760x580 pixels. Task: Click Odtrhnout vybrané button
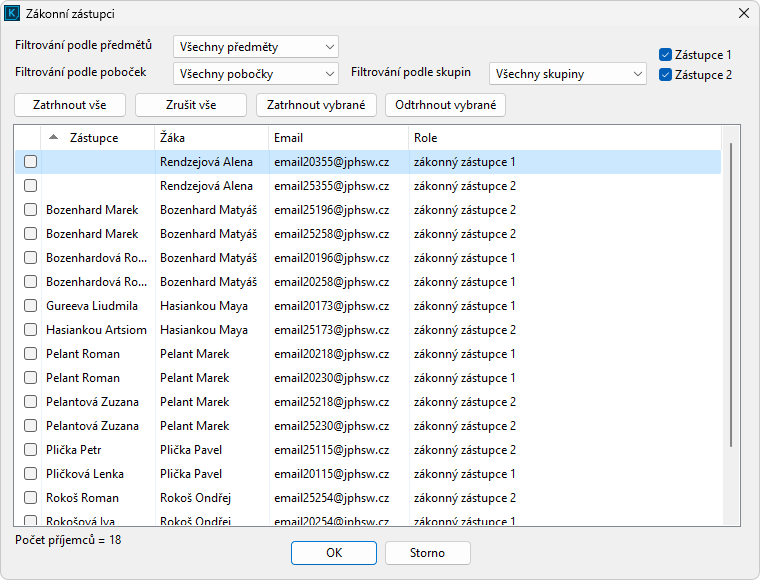click(x=445, y=105)
